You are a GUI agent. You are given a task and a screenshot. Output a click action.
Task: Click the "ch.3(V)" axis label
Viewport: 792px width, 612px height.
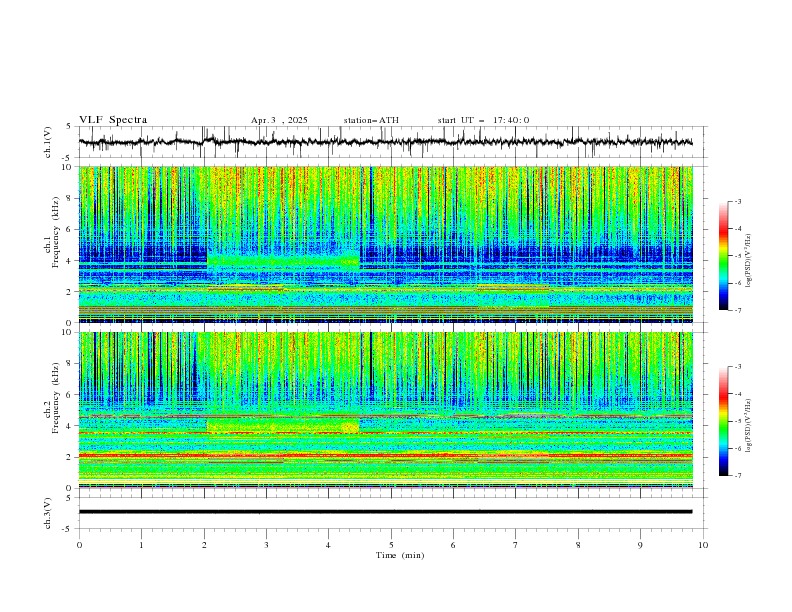pyautogui.click(x=48, y=513)
